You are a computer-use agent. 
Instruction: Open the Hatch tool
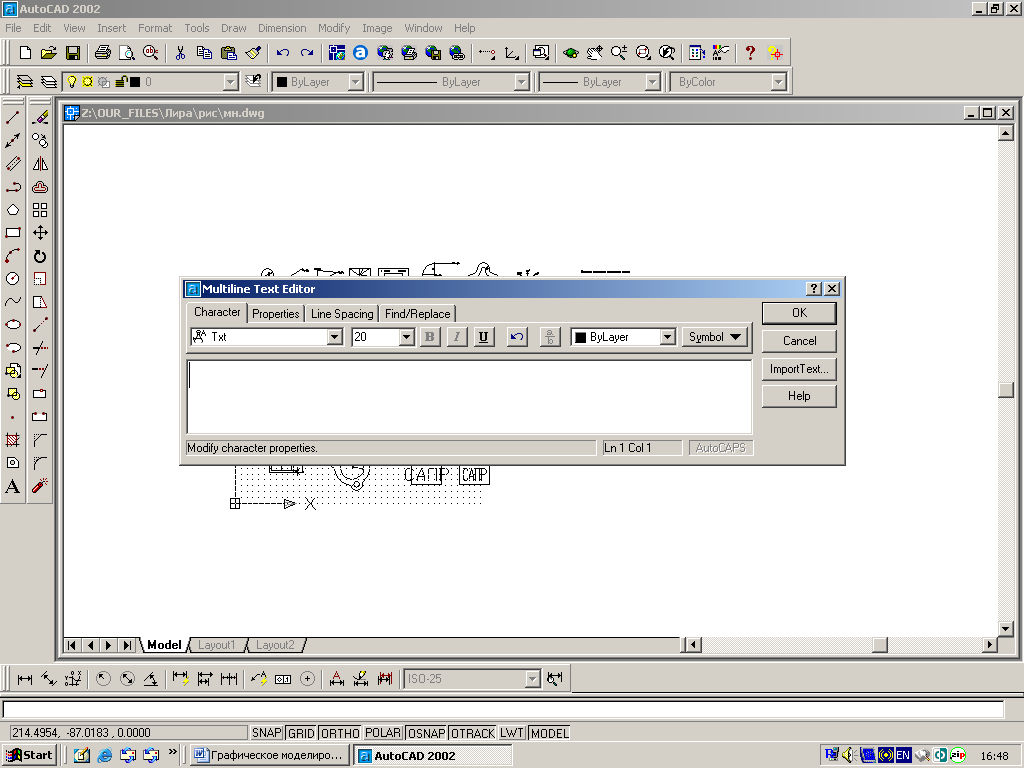click(x=12, y=440)
